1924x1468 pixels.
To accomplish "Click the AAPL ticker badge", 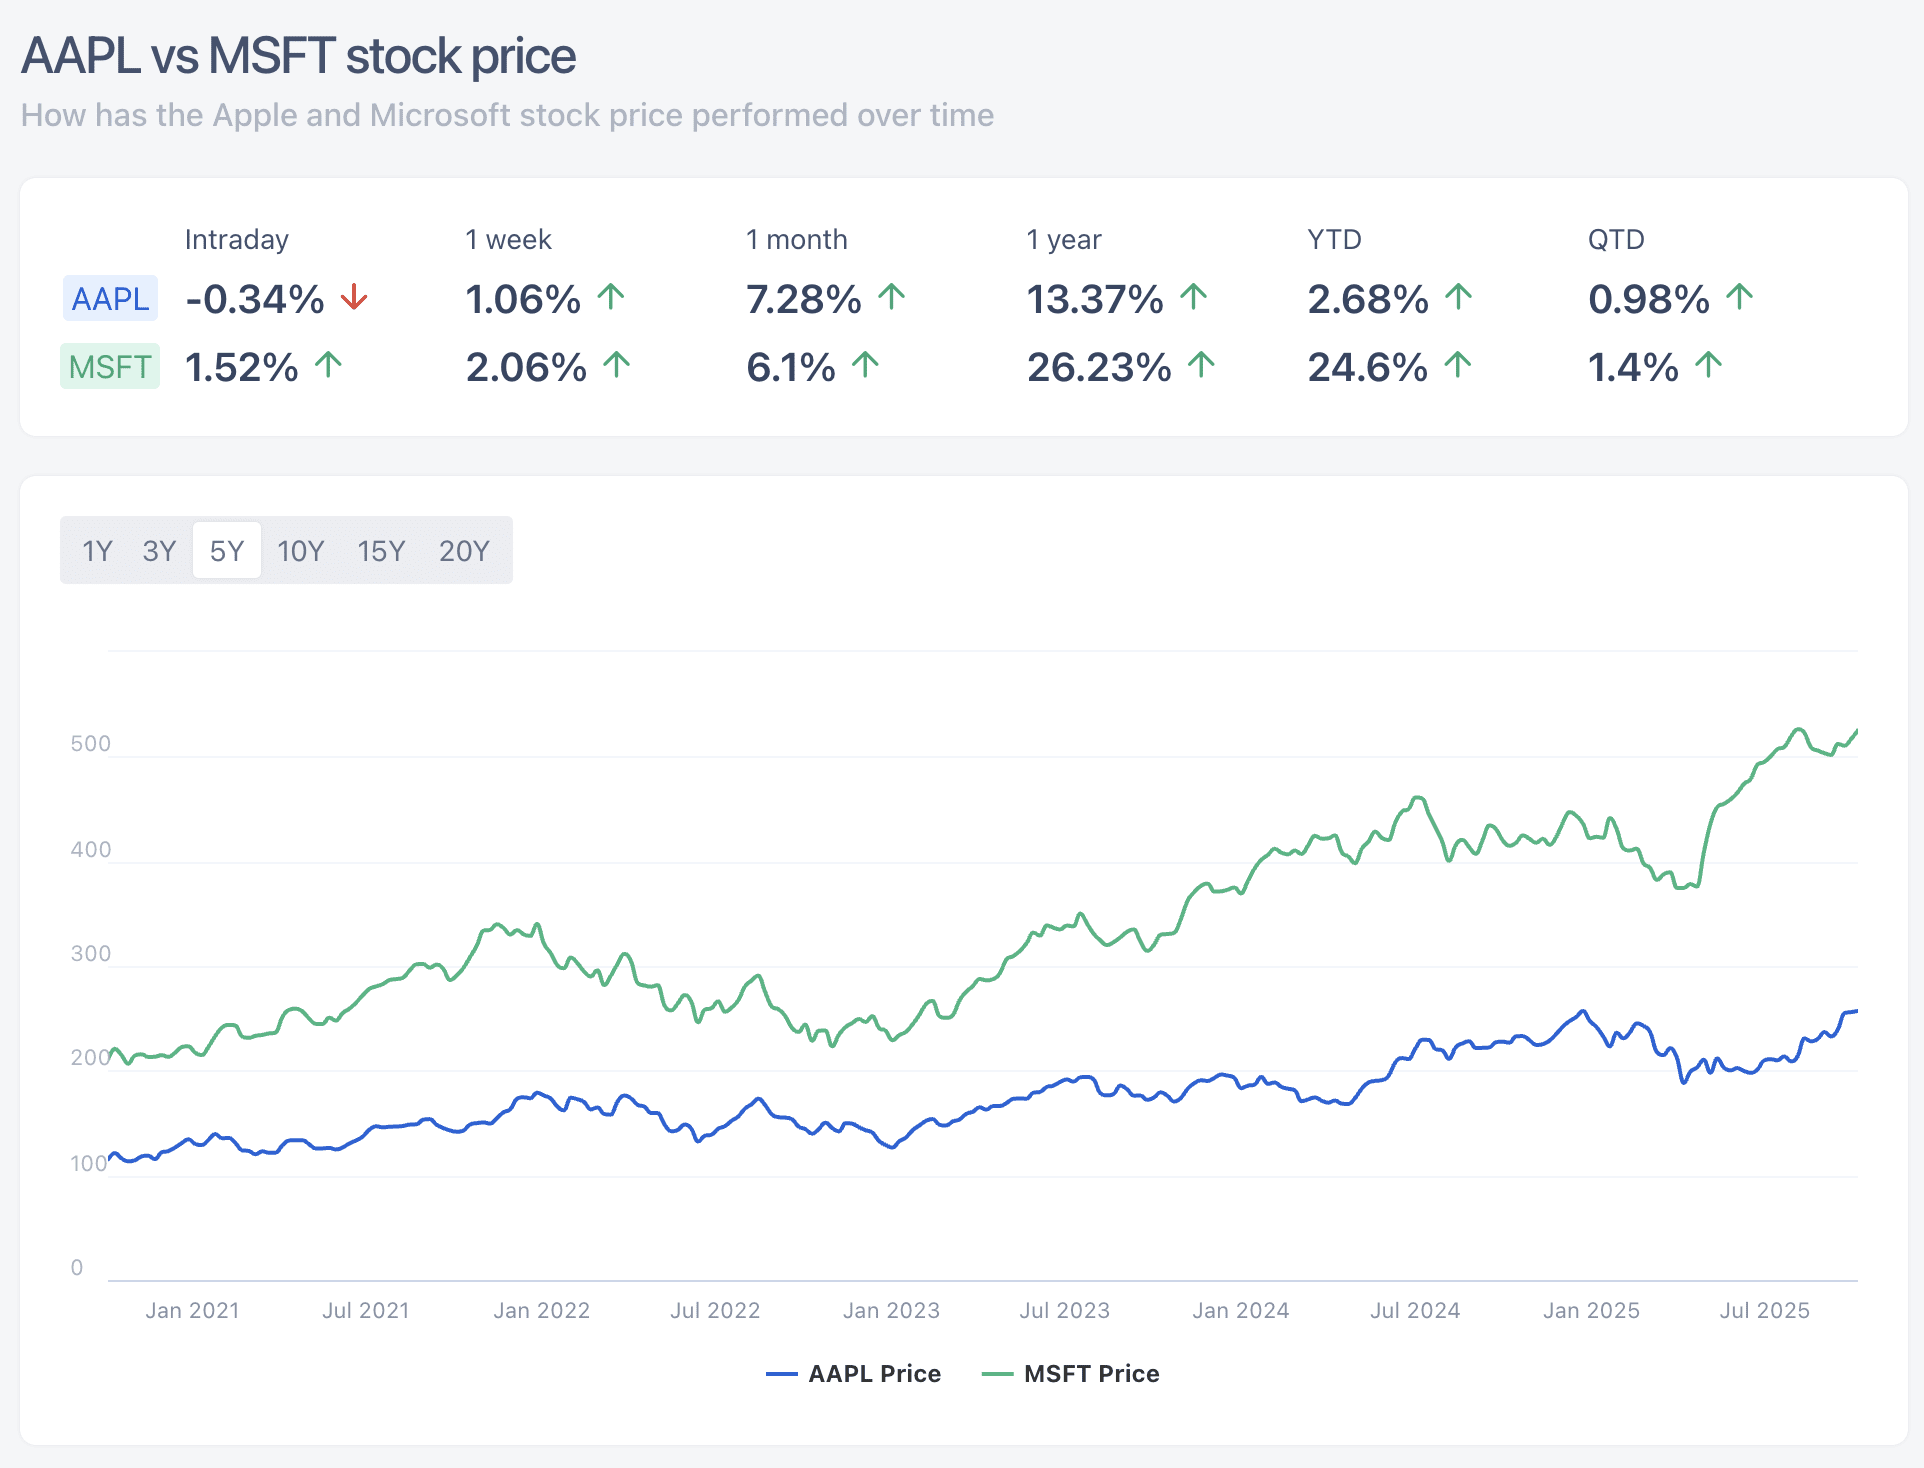I will (x=109, y=297).
